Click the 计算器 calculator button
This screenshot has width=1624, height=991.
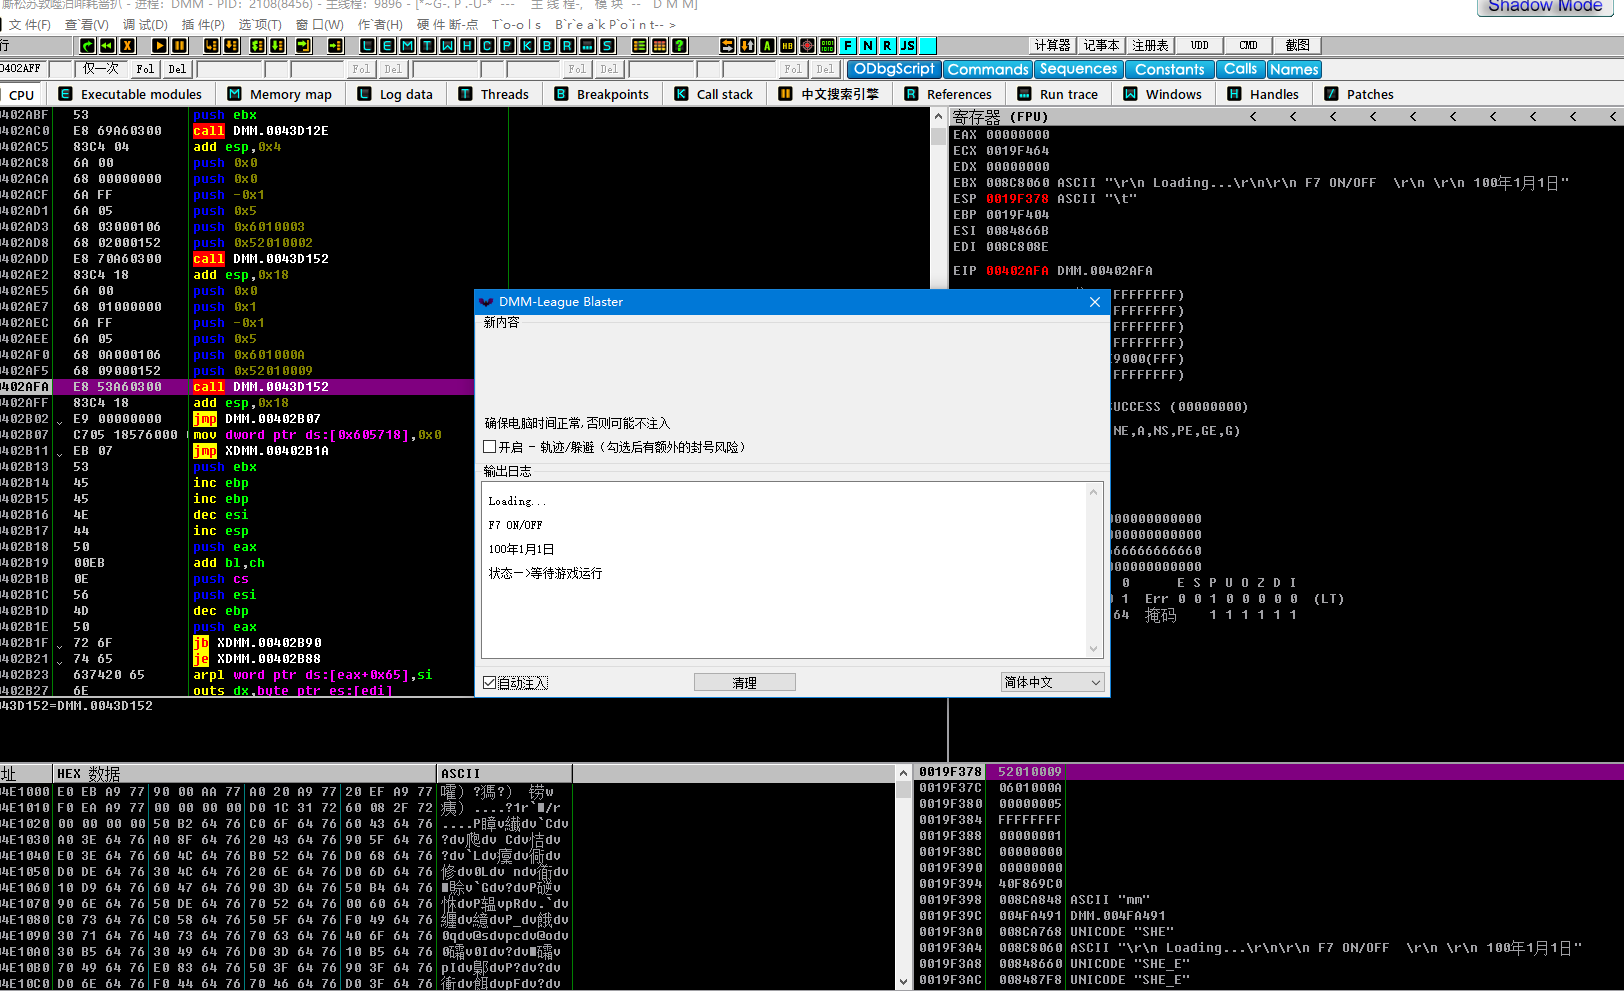[x=1052, y=45]
